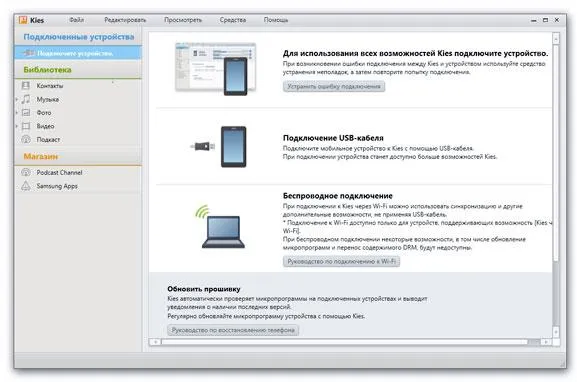Viewport: 580px width, 382px height.
Task: Open the Просмотреть menu
Action: click(183, 20)
